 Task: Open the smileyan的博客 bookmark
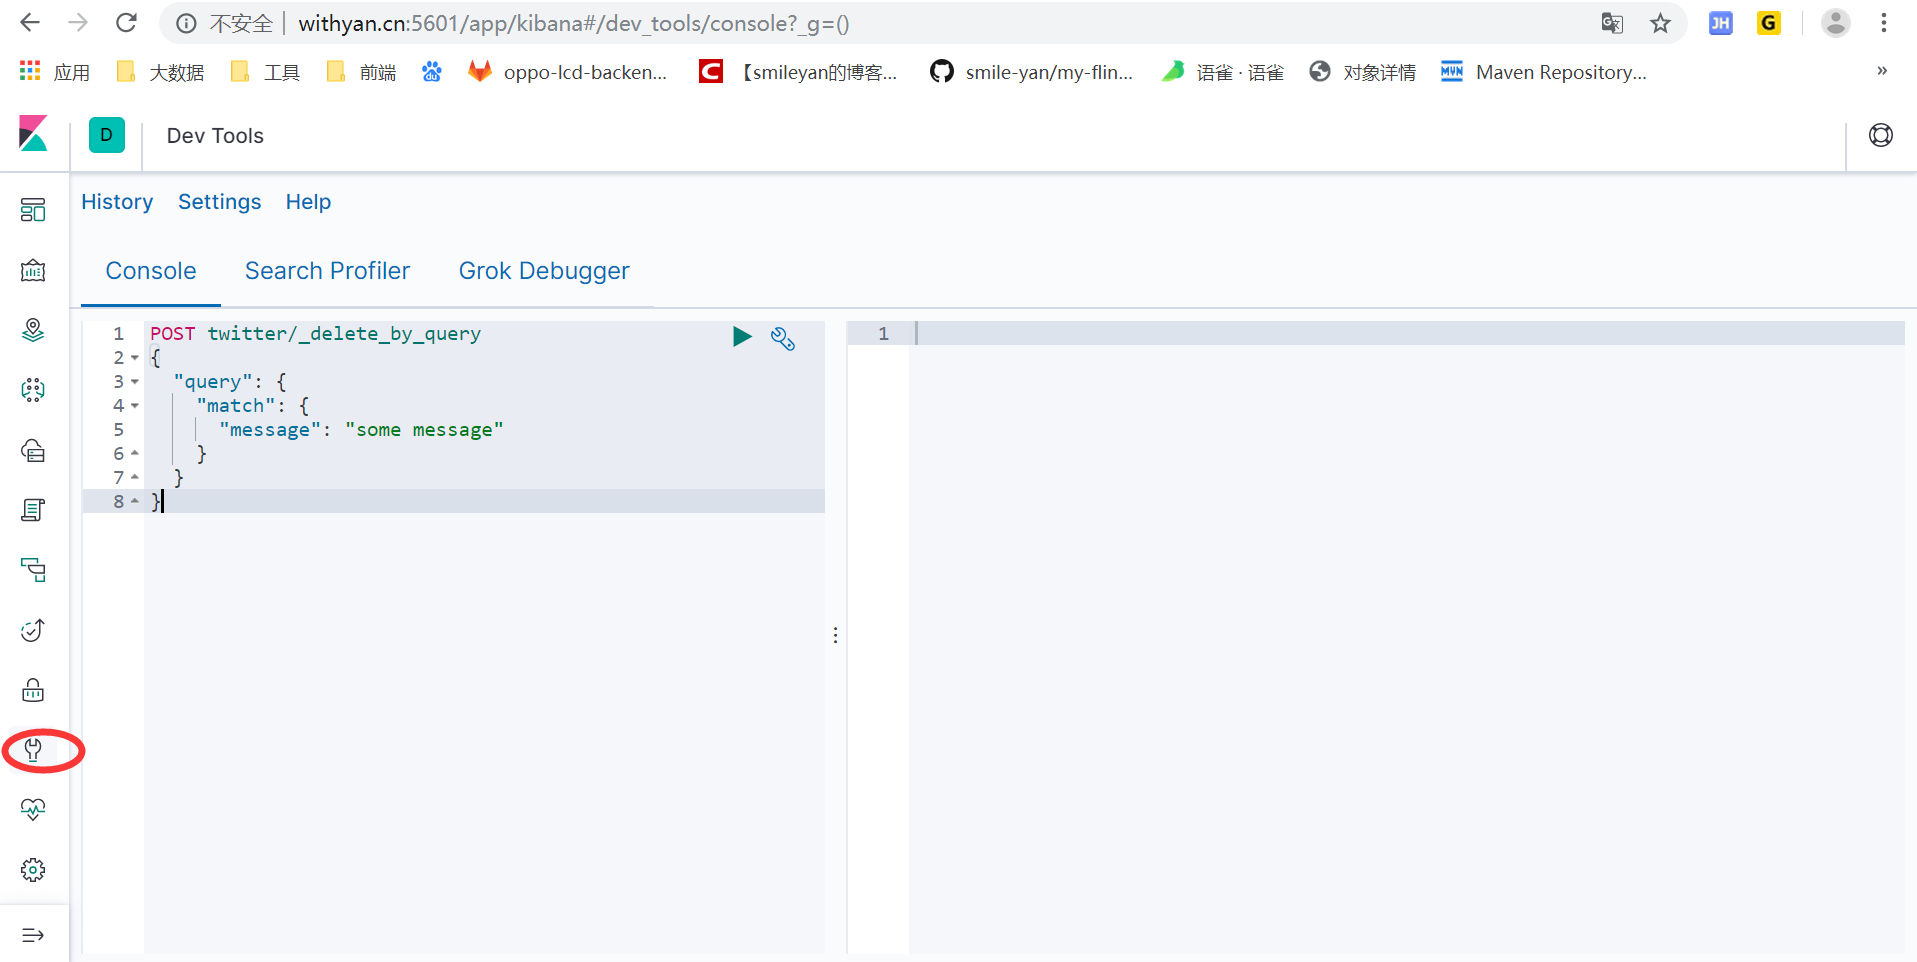point(798,72)
